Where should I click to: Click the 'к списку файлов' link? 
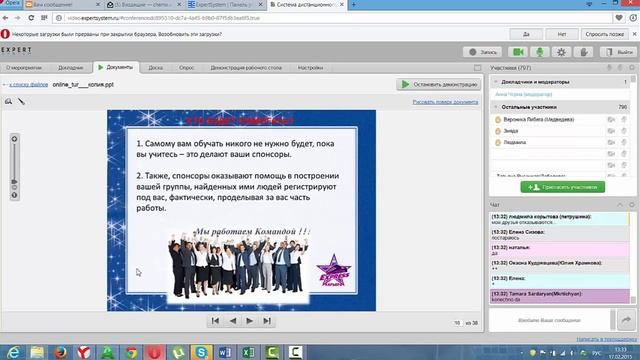pyautogui.click(x=29, y=84)
